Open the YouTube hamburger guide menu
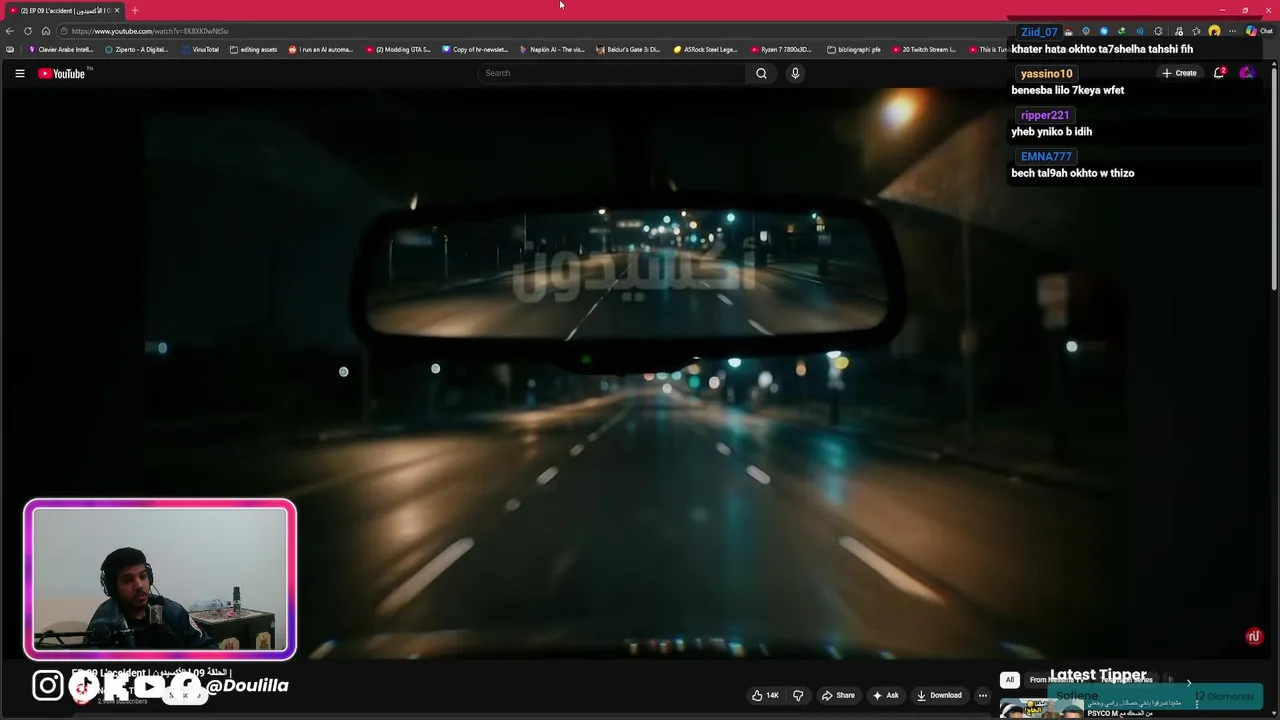 pyautogui.click(x=19, y=73)
